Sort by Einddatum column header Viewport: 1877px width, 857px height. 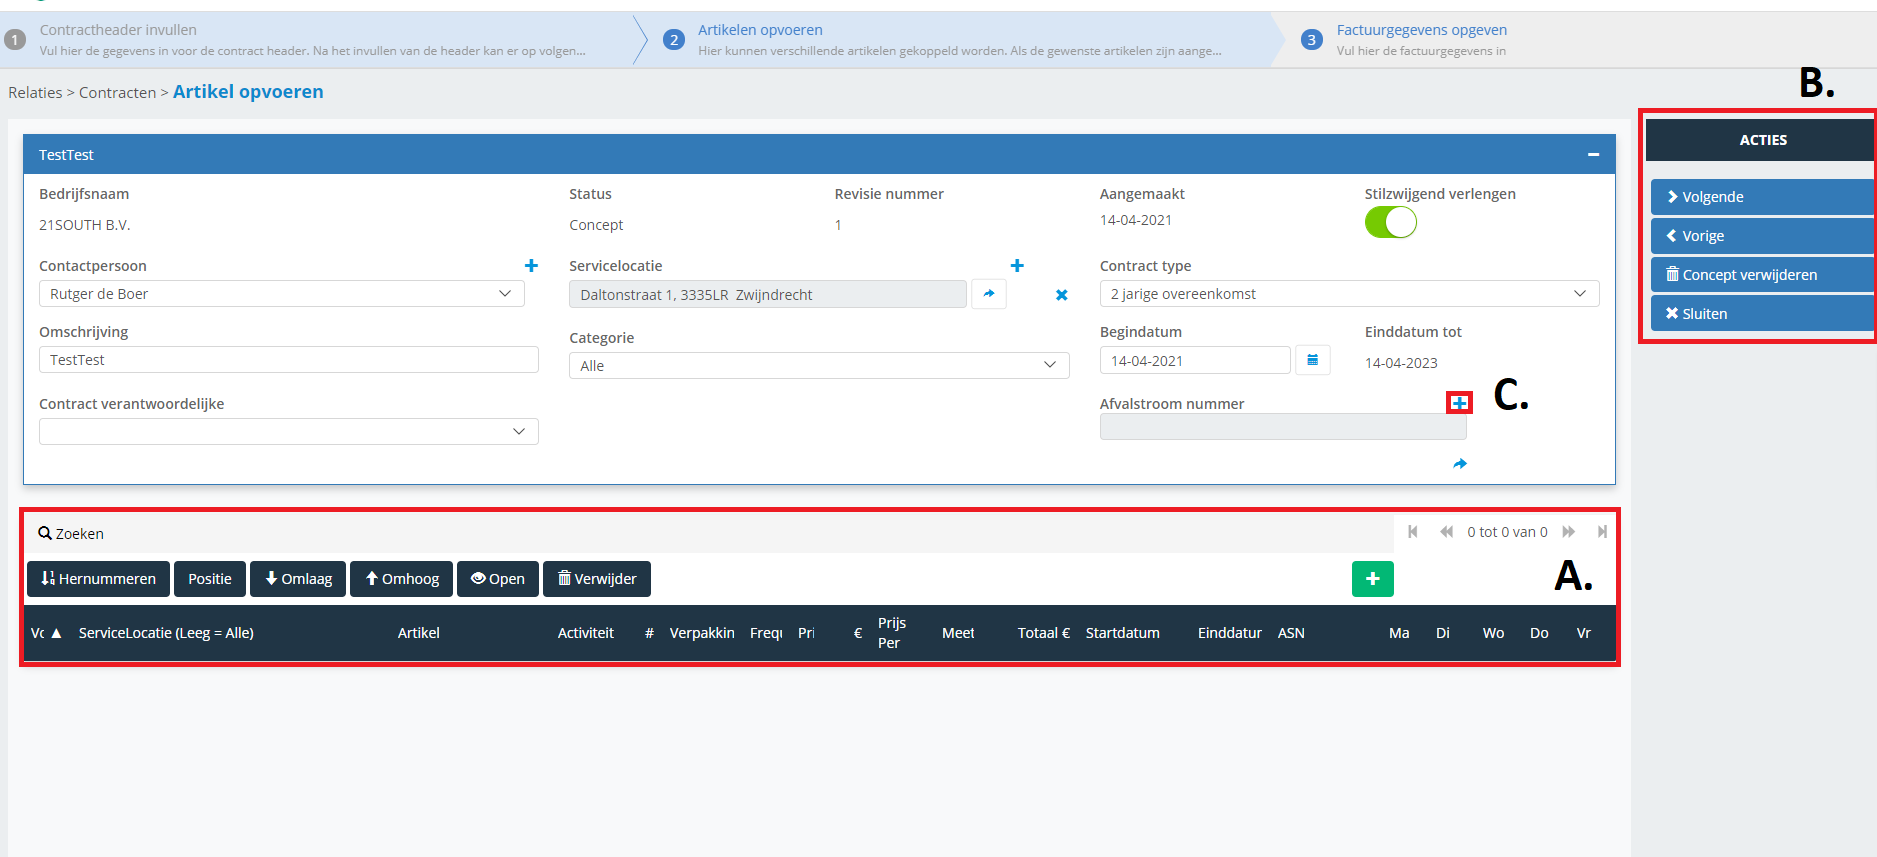(1230, 633)
